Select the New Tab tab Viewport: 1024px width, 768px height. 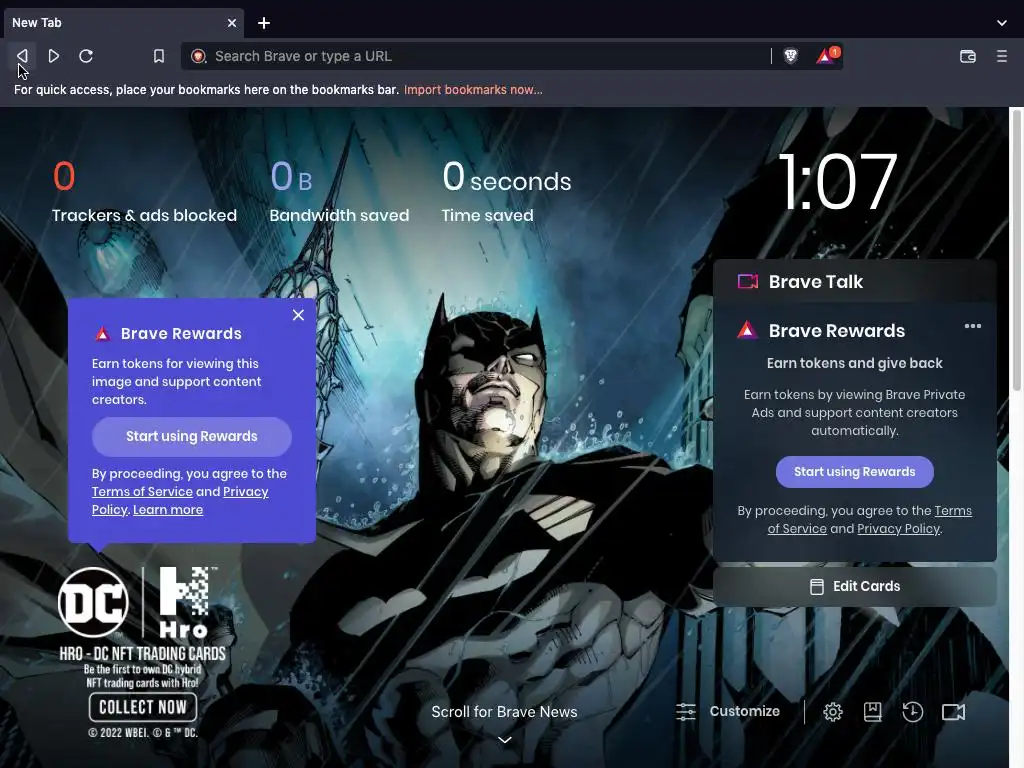[124, 23]
